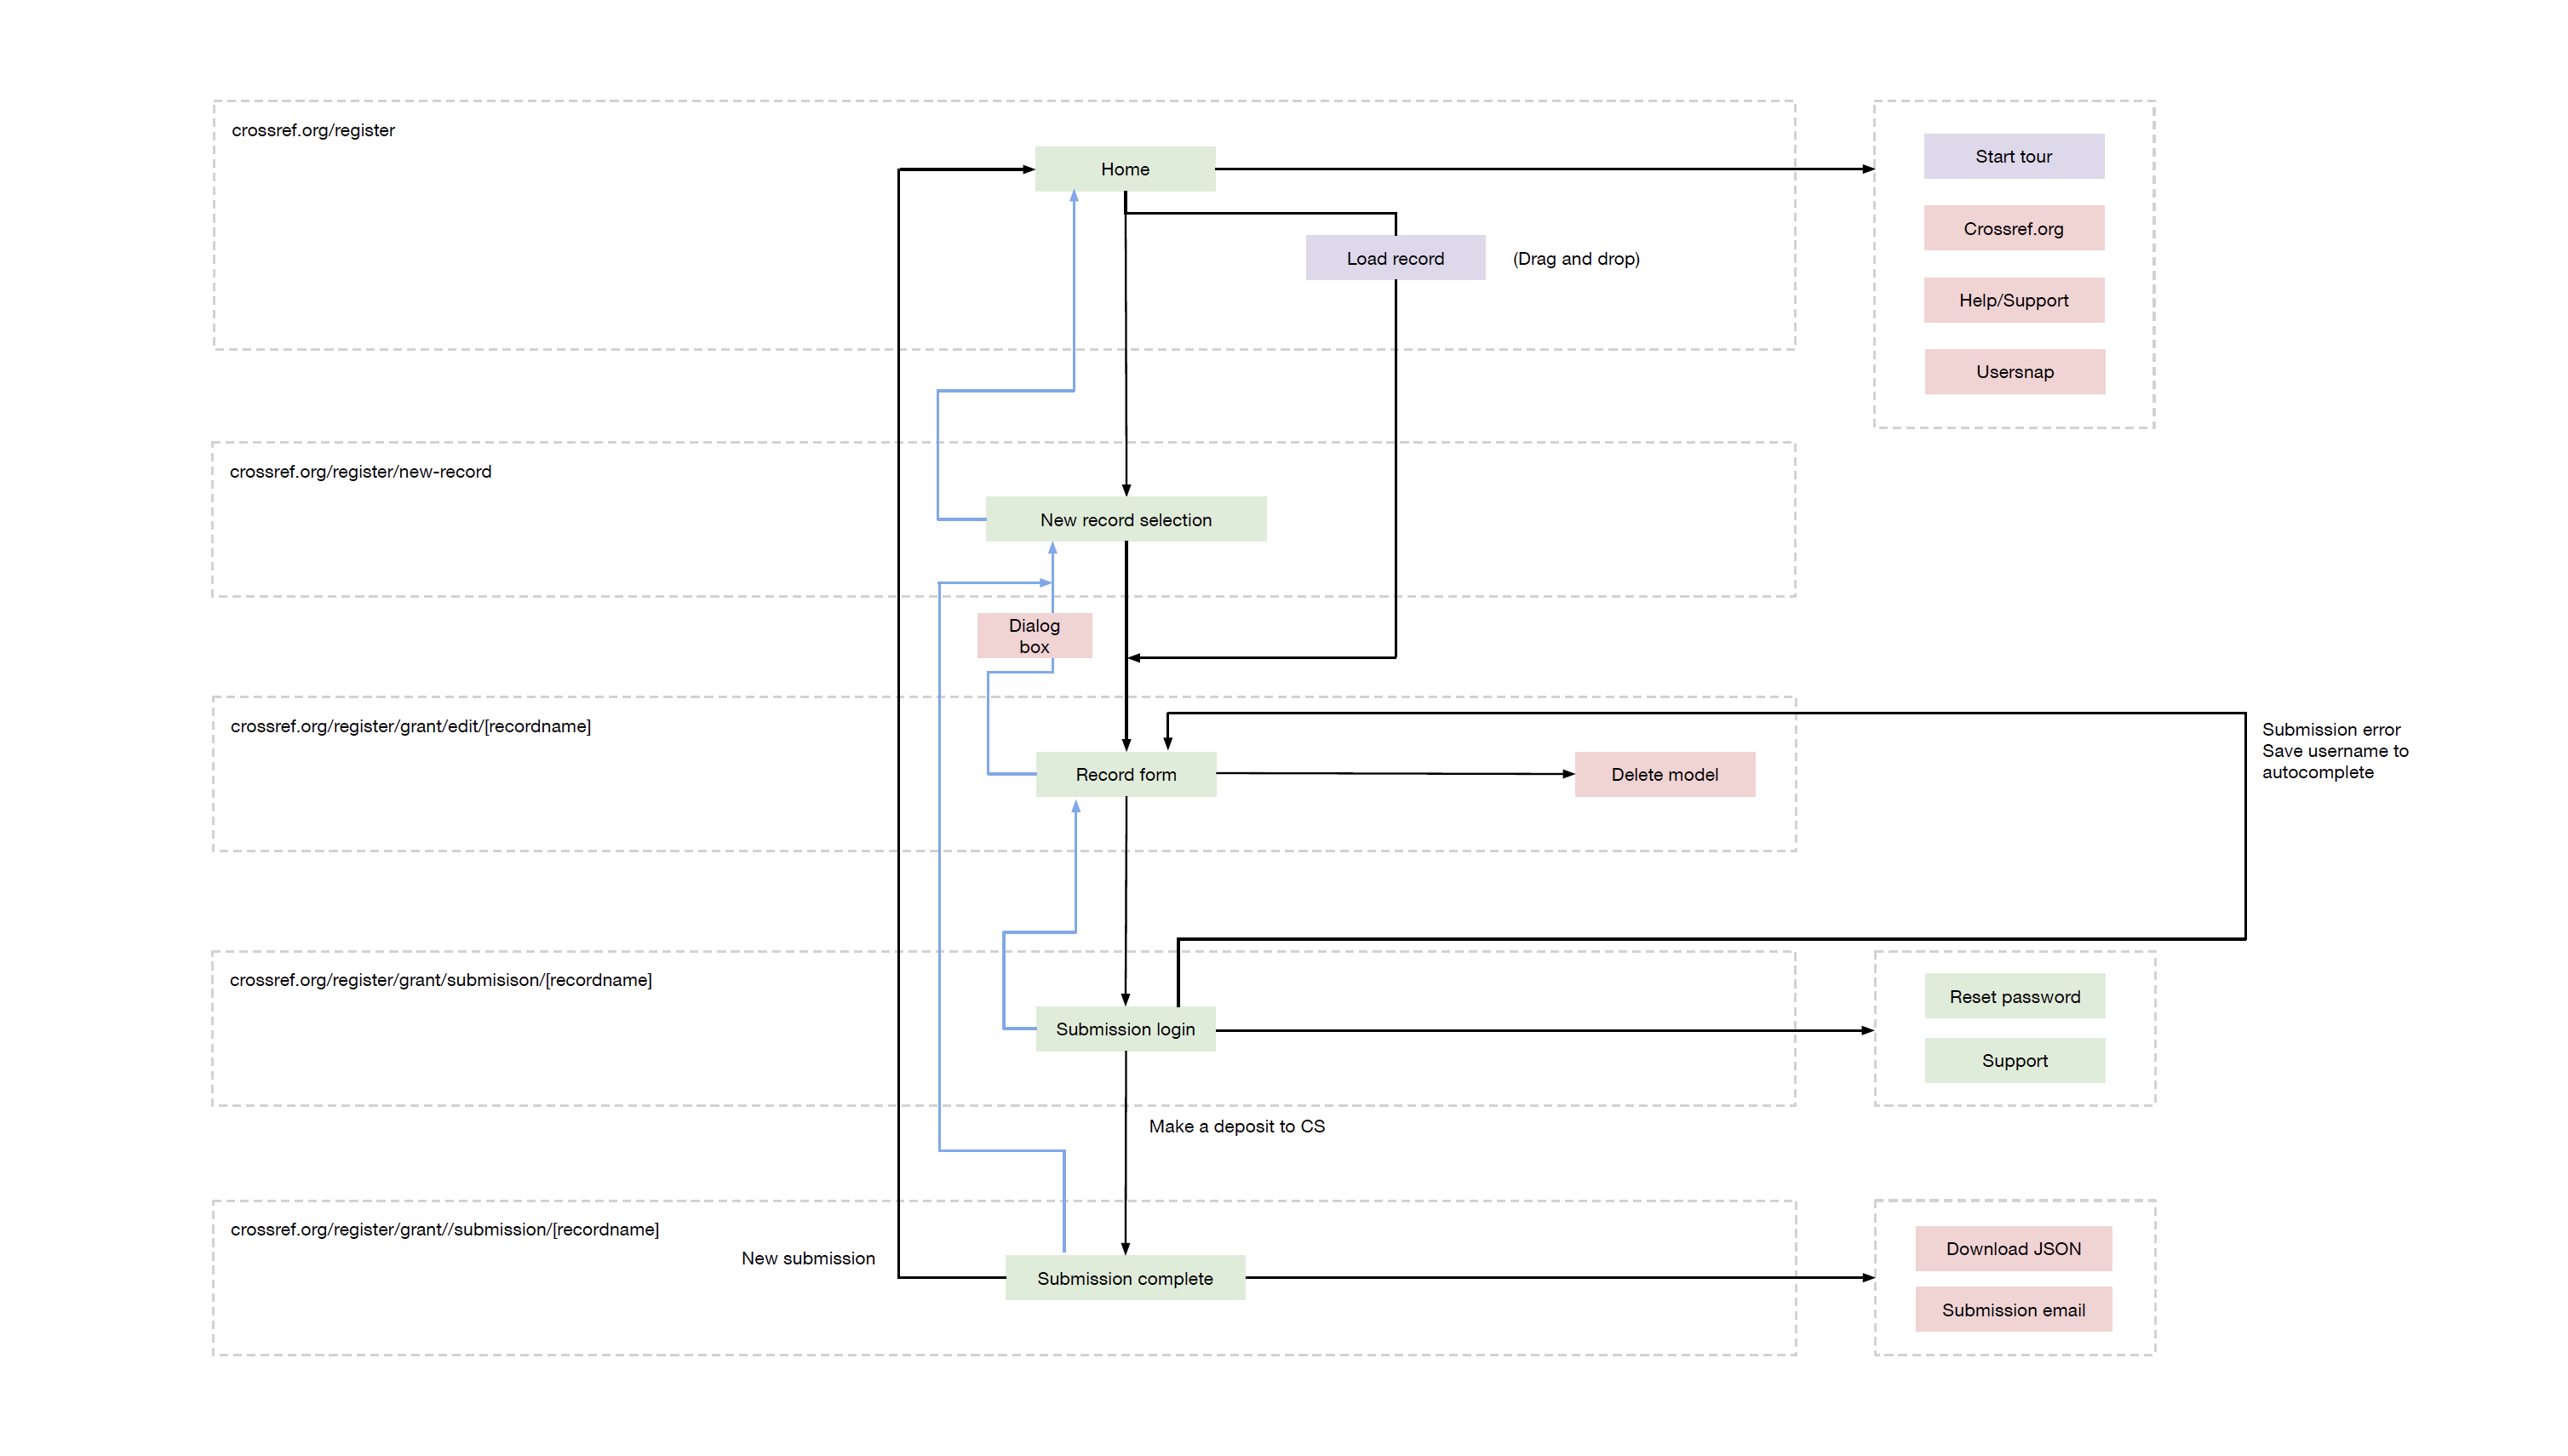
Task: Select the Crossref.org box
Action: click(x=2012, y=228)
